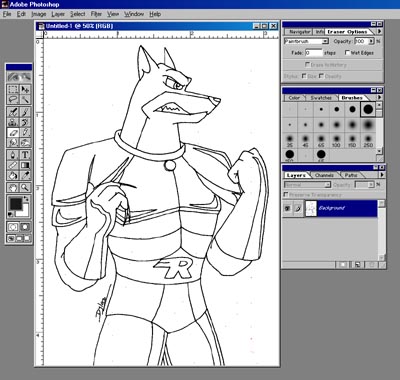Choose full screen with menu bar mode
Viewport: 400px width, 380px height.
(x=19, y=239)
